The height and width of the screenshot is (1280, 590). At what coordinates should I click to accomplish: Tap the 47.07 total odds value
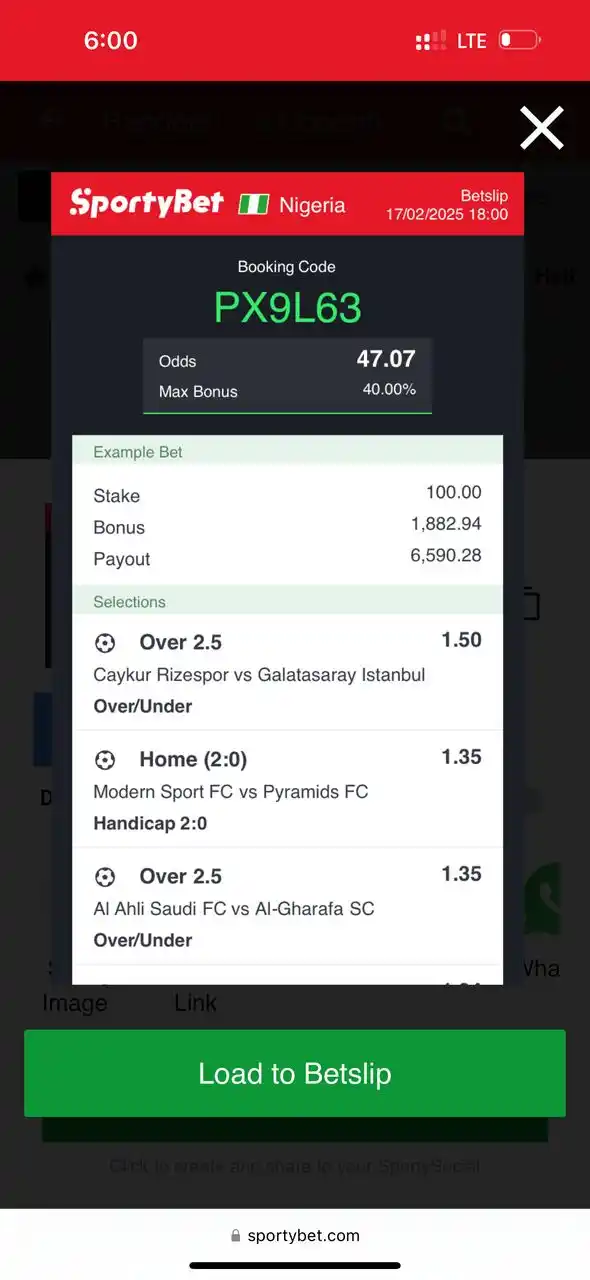[386, 358]
